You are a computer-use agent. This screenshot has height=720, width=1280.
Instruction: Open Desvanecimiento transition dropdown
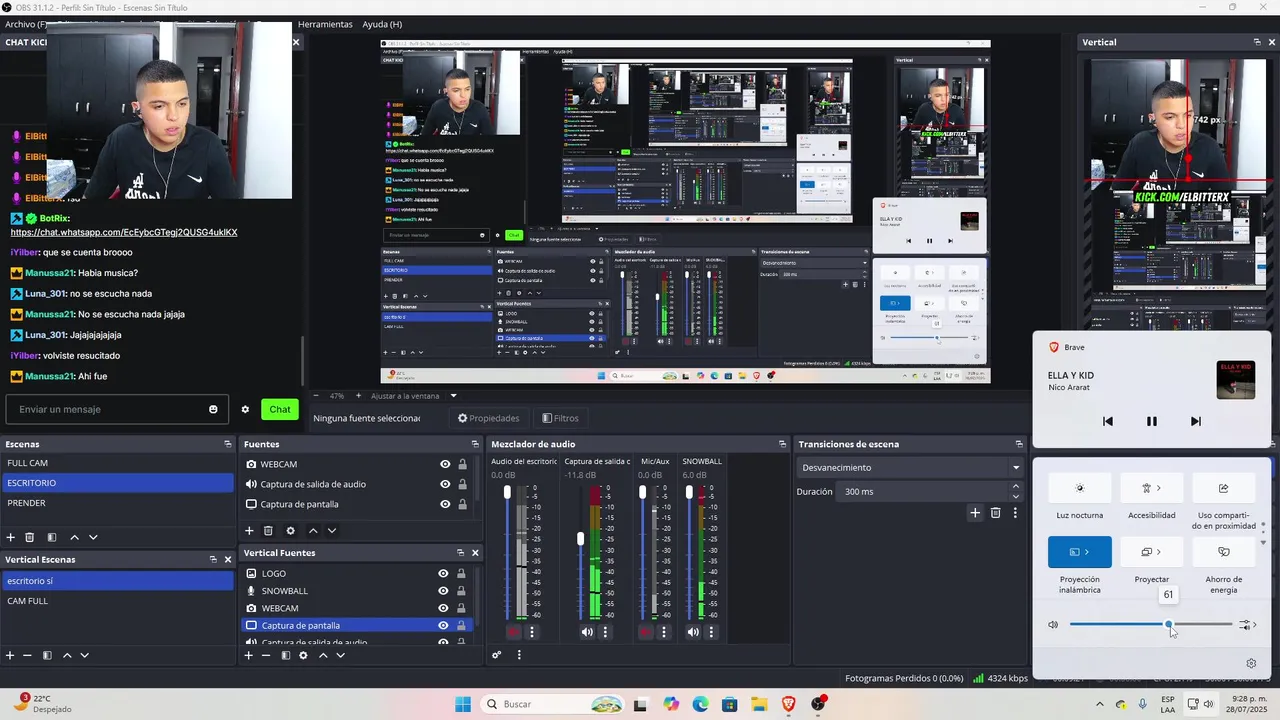(1016, 467)
